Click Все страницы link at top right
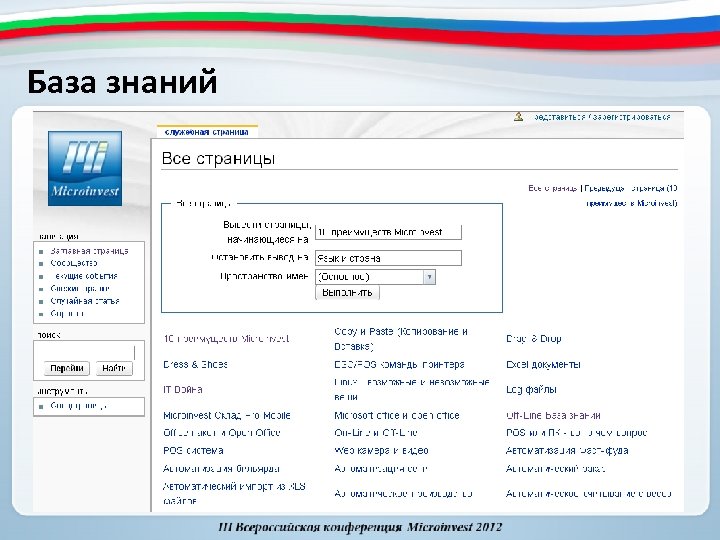The width and height of the screenshot is (720, 540). (552, 188)
